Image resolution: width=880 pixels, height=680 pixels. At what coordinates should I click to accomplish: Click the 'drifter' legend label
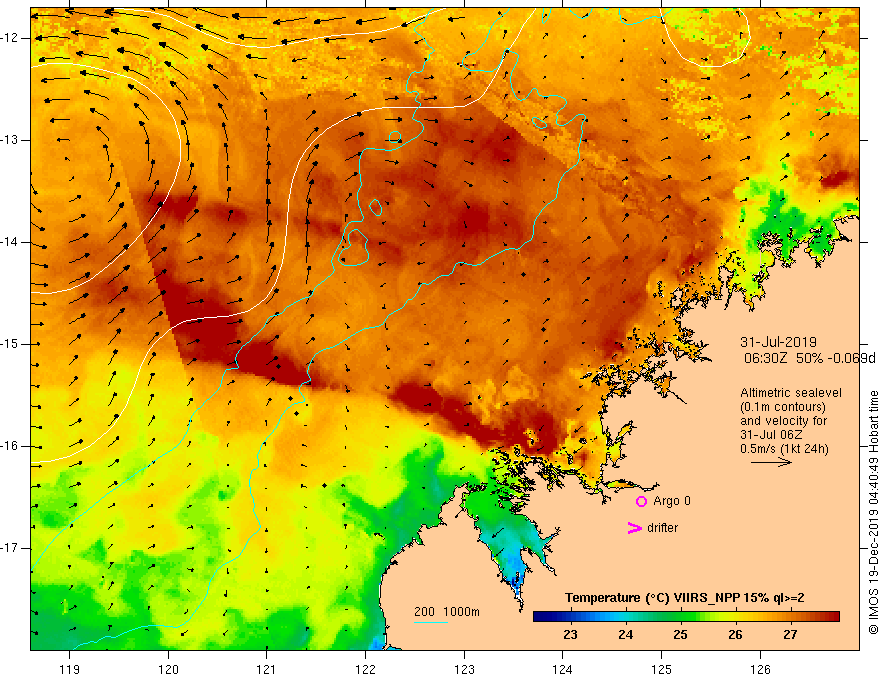coord(662,528)
